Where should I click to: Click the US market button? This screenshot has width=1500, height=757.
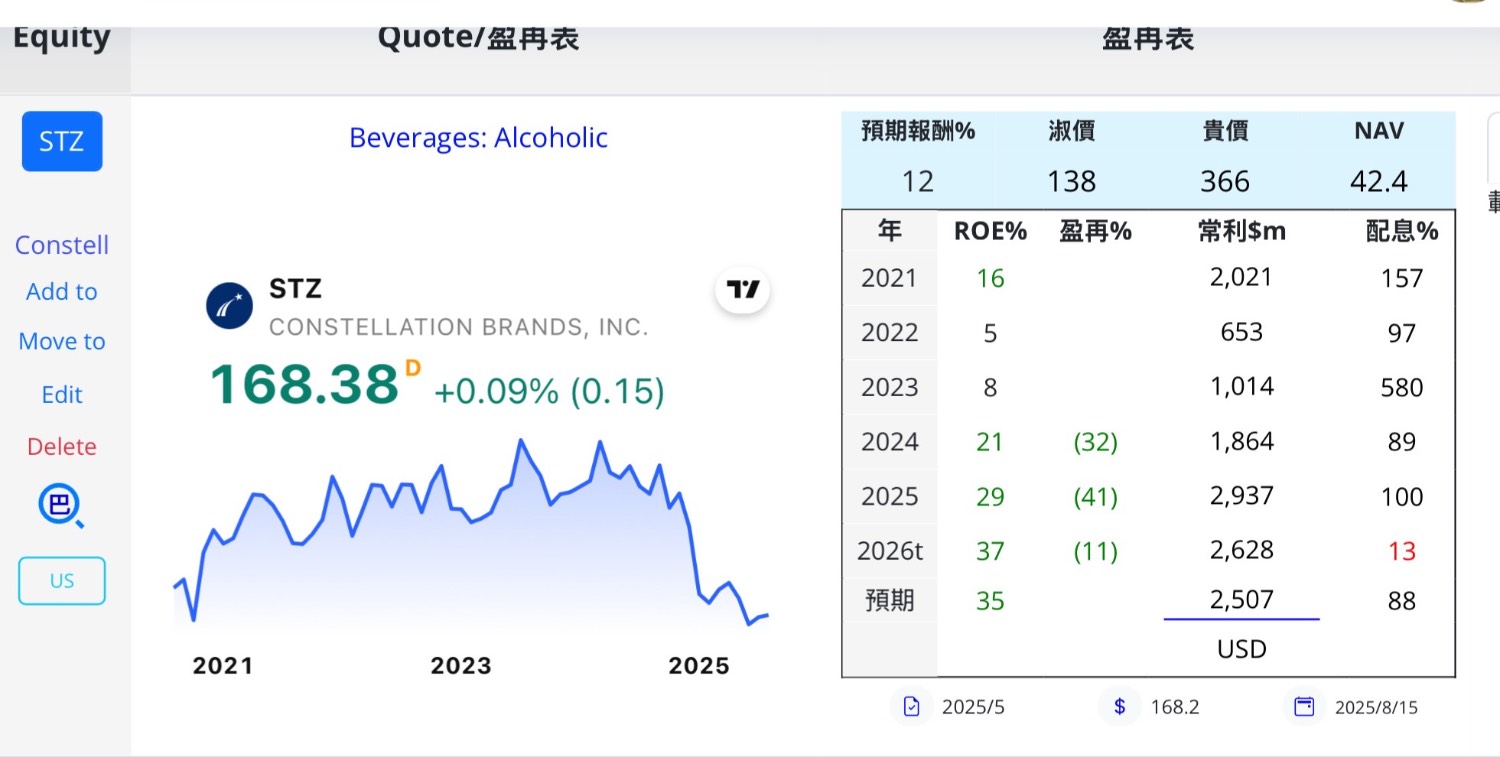(62, 581)
